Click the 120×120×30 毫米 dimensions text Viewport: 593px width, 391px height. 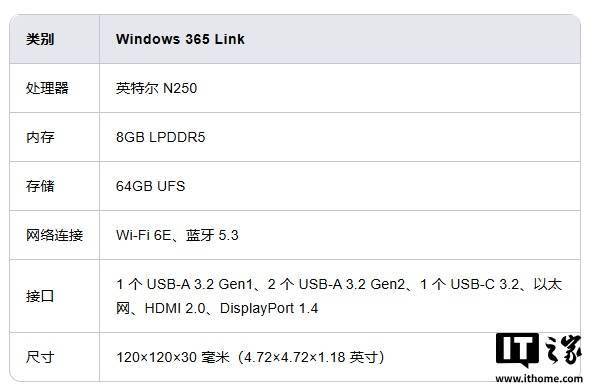pos(173,357)
